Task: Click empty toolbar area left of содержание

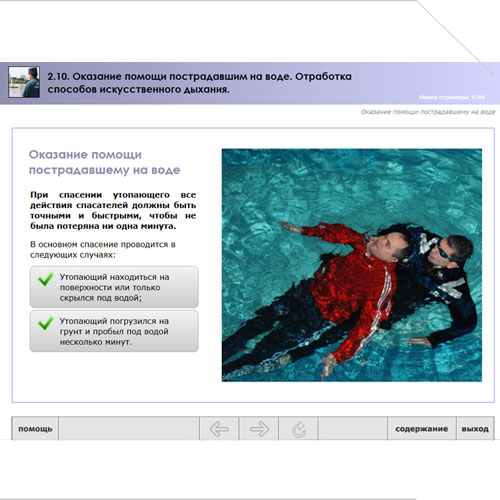Action: tap(353, 429)
